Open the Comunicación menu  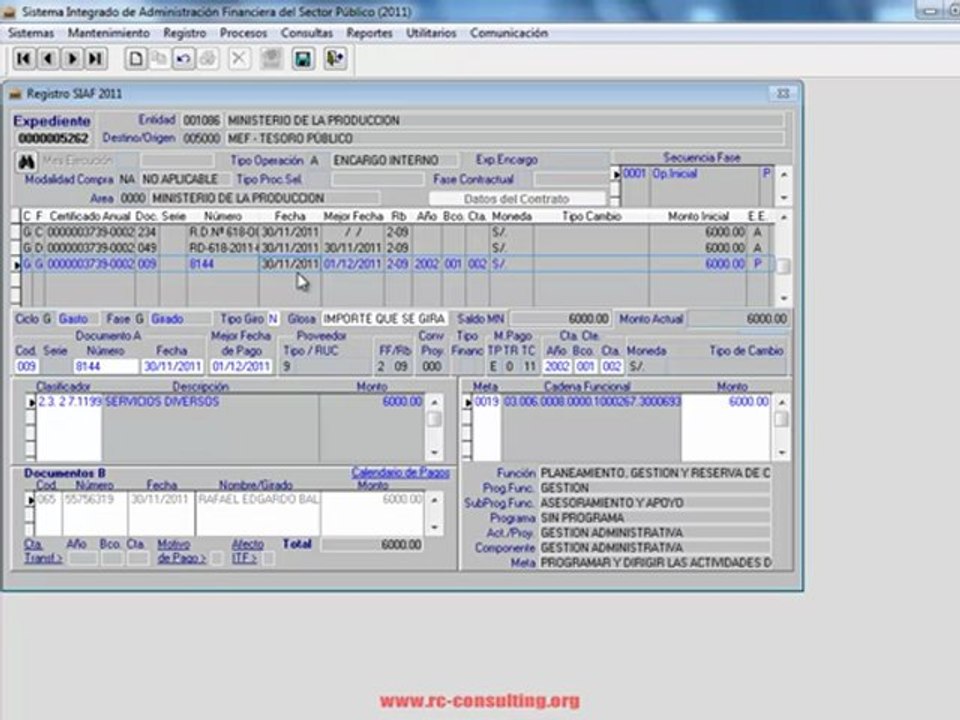pos(509,33)
